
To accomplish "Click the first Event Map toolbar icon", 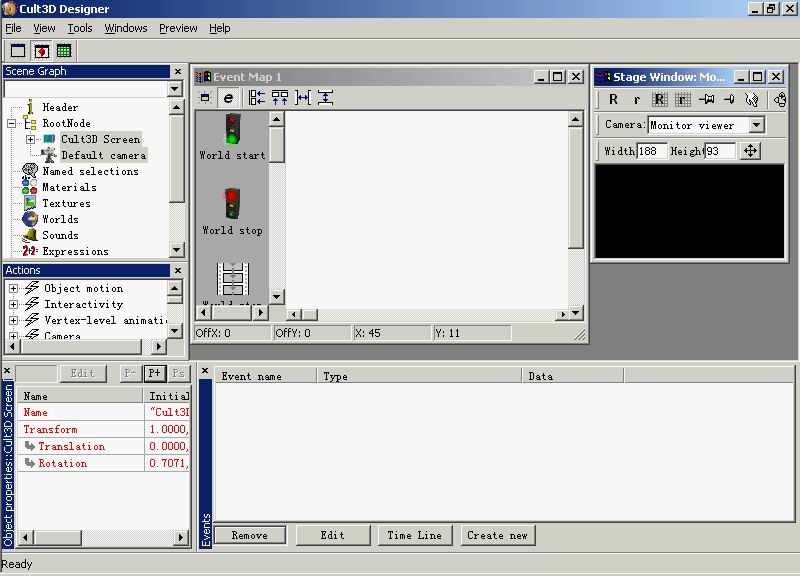I will click(x=205, y=97).
